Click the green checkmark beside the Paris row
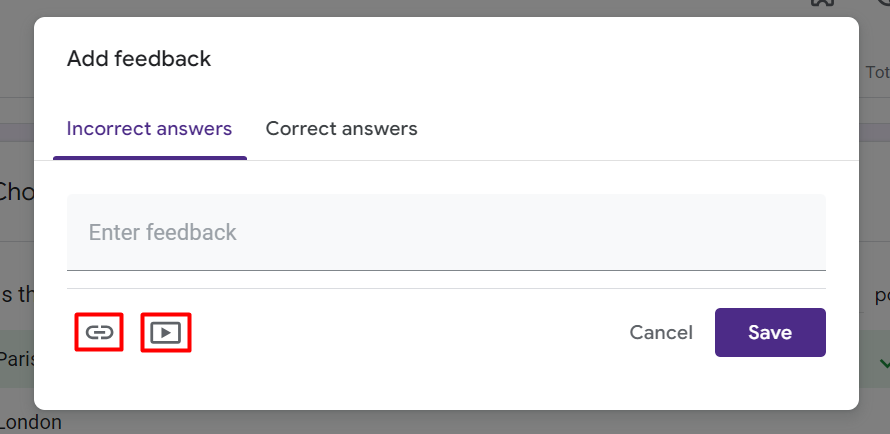Viewport: 890px width, 434px height. click(x=882, y=361)
